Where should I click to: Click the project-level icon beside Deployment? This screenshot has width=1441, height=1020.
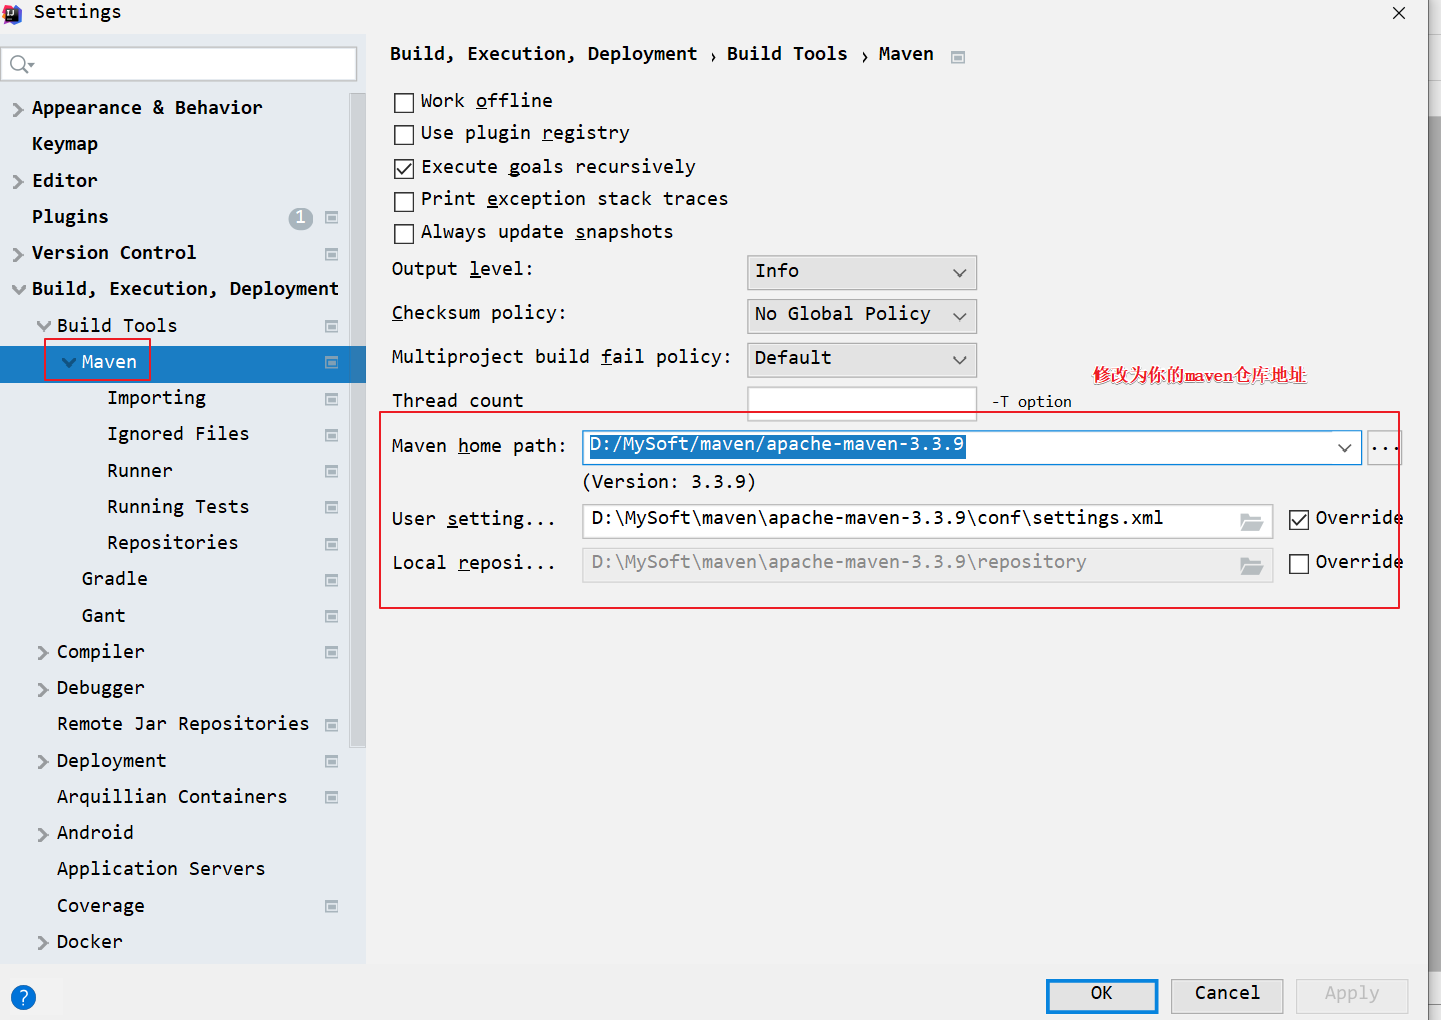tap(332, 761)
